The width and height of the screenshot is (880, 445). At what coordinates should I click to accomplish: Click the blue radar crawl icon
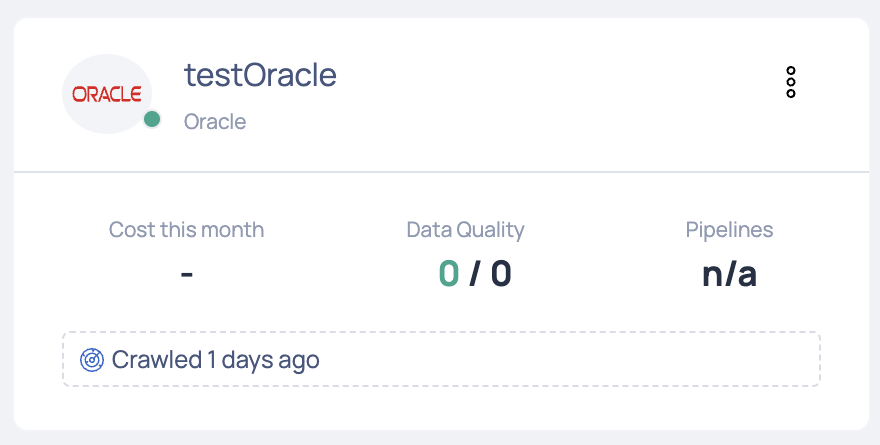pyautogui.click(x=91, y=360)
